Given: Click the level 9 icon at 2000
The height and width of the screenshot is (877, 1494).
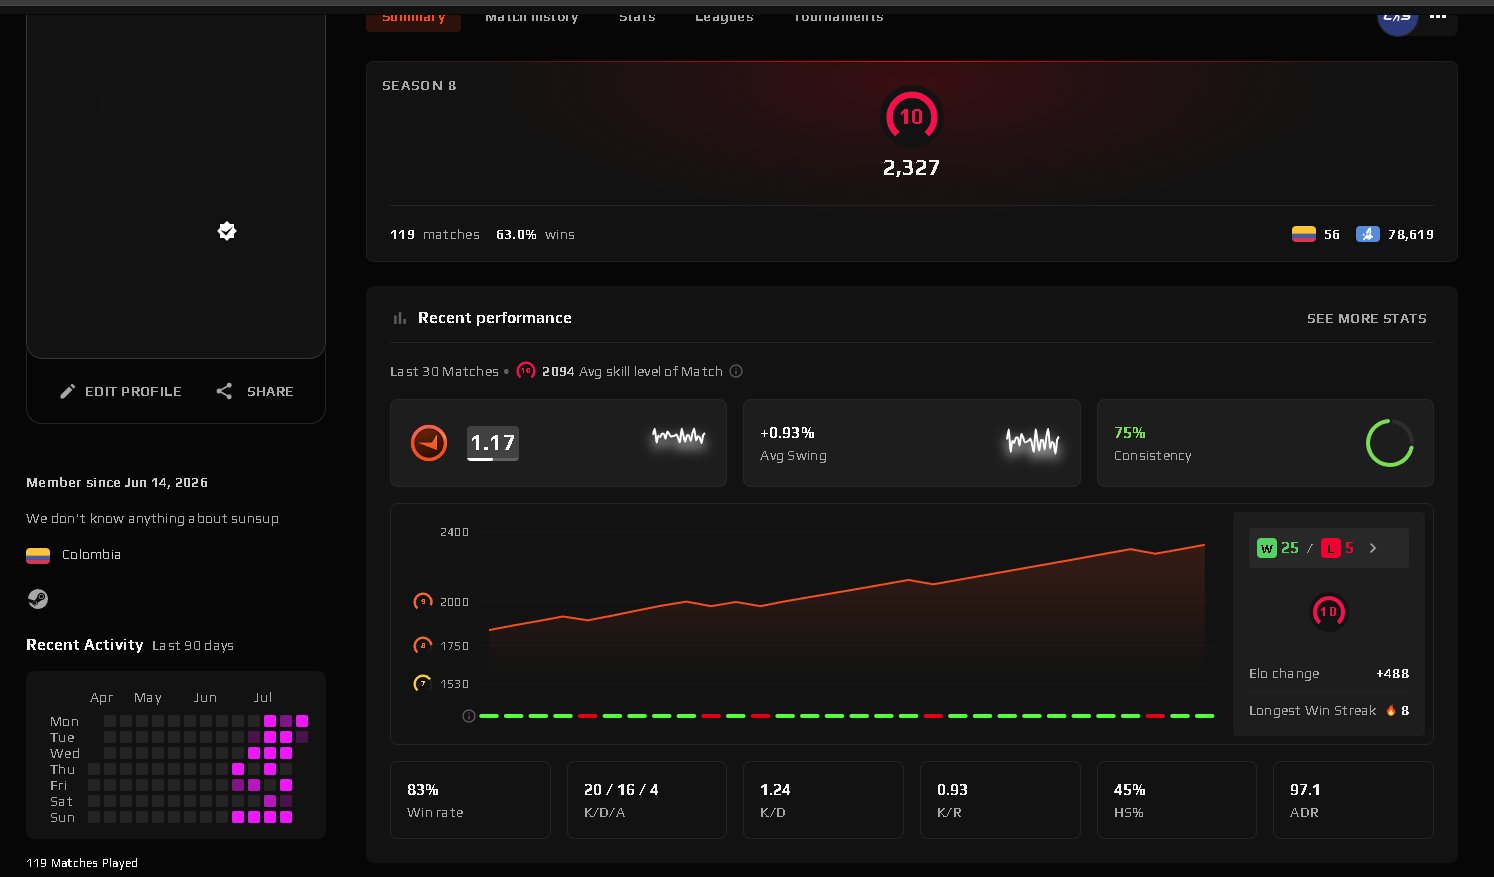Looking at the screenshot, I should click(x=423, y=602).
